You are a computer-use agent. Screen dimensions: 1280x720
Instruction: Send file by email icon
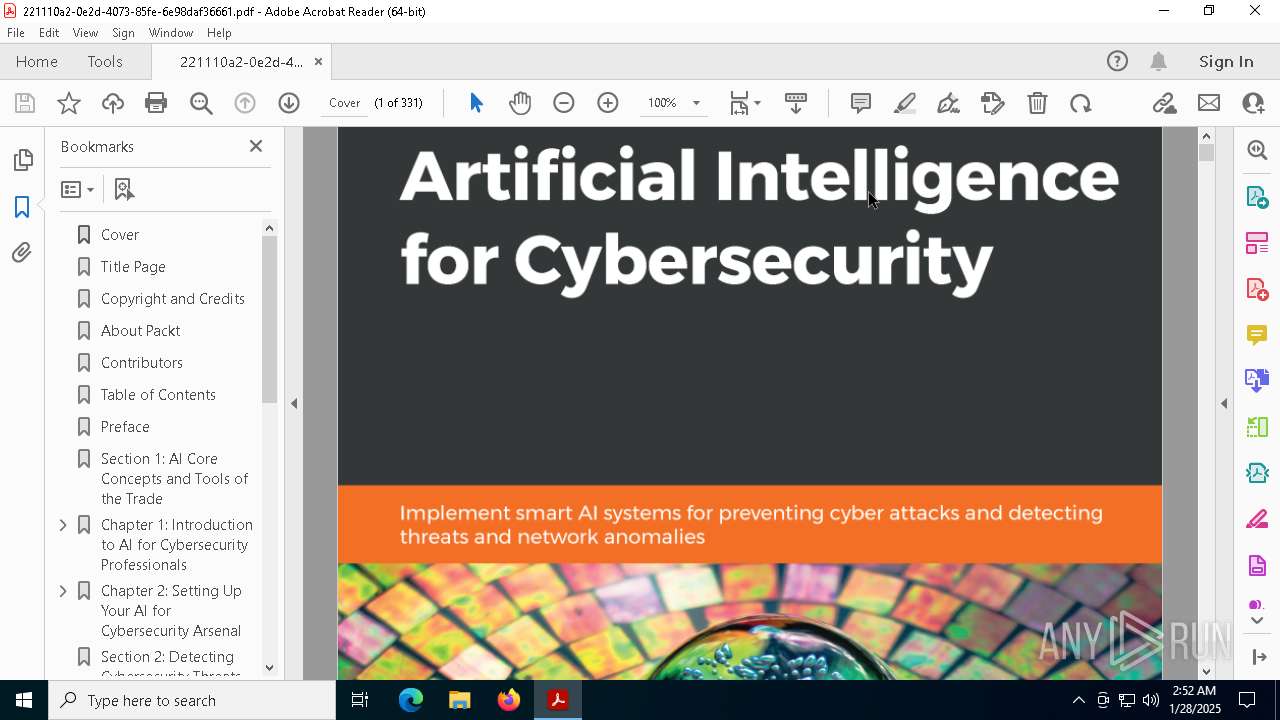coord(1209,103)
